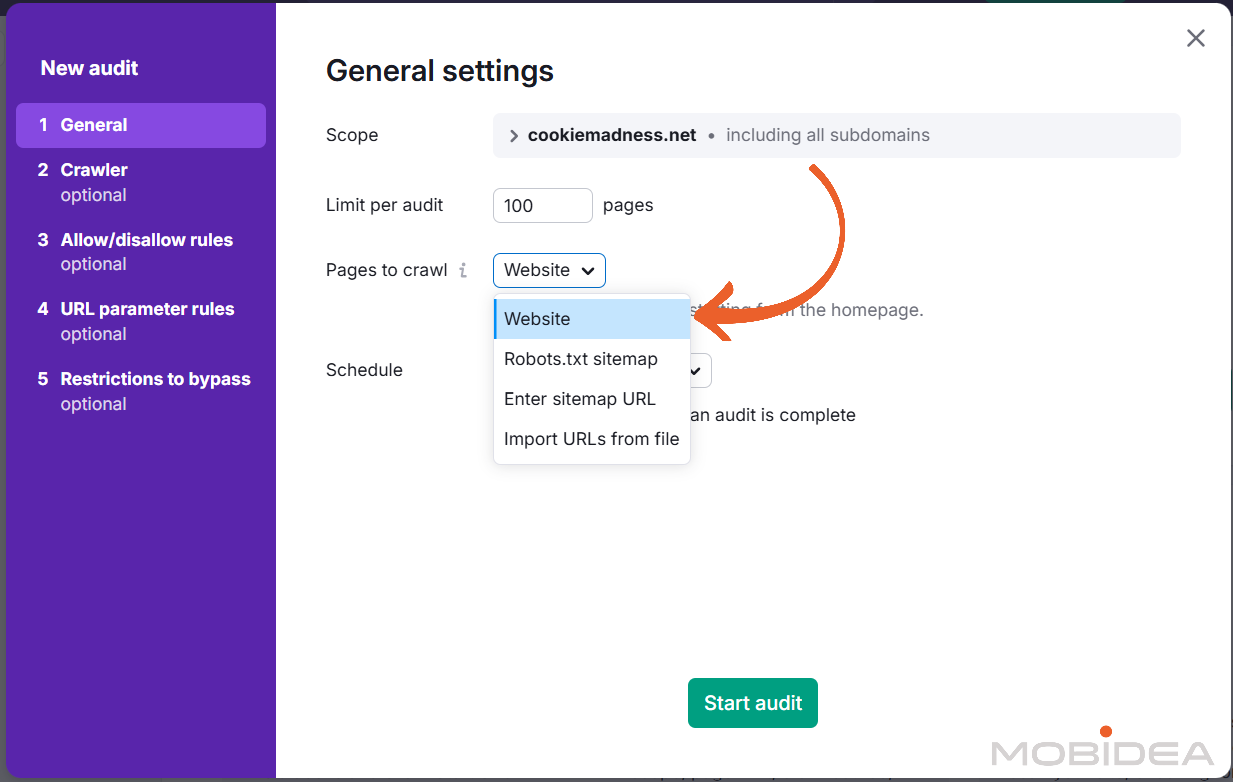Click the Pages to crawl dropdown chevron

click(587, 270)
